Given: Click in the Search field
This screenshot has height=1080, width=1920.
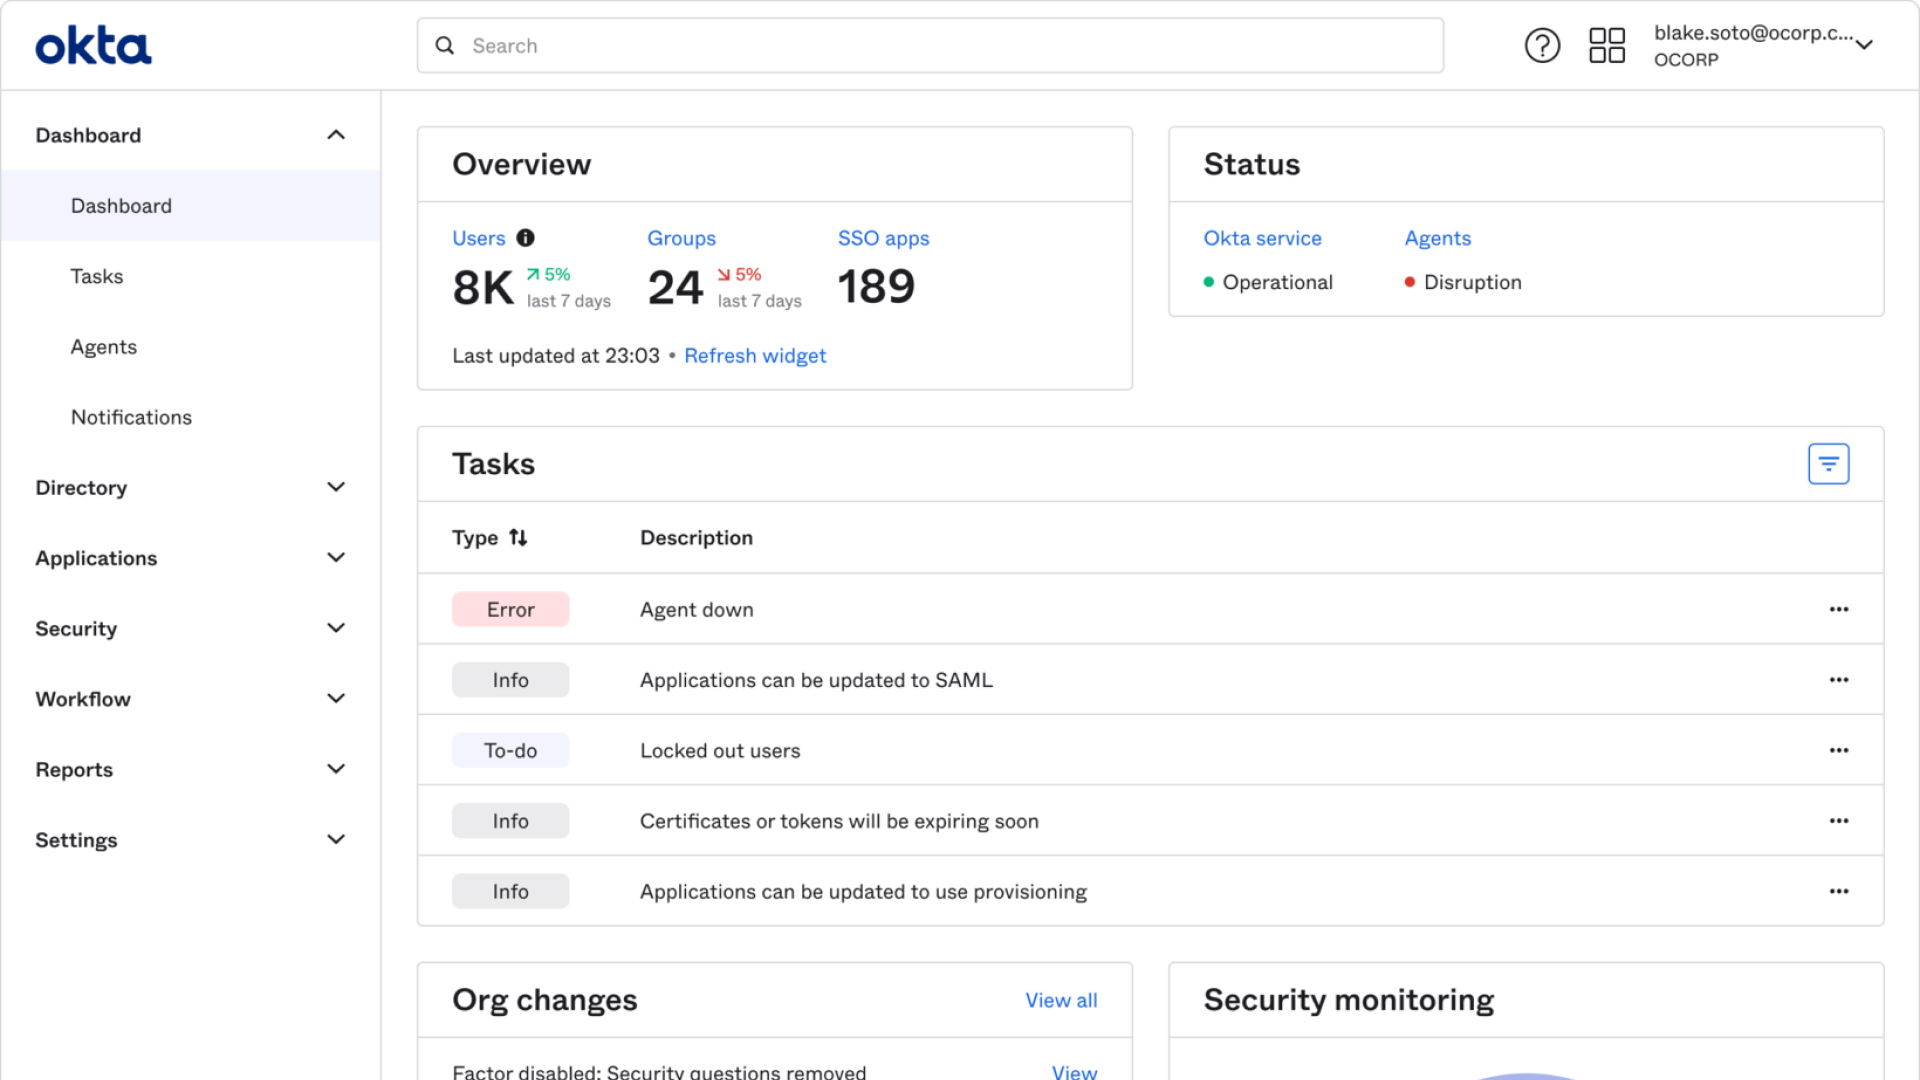Looking at the screenshot, I should [930, 46].
